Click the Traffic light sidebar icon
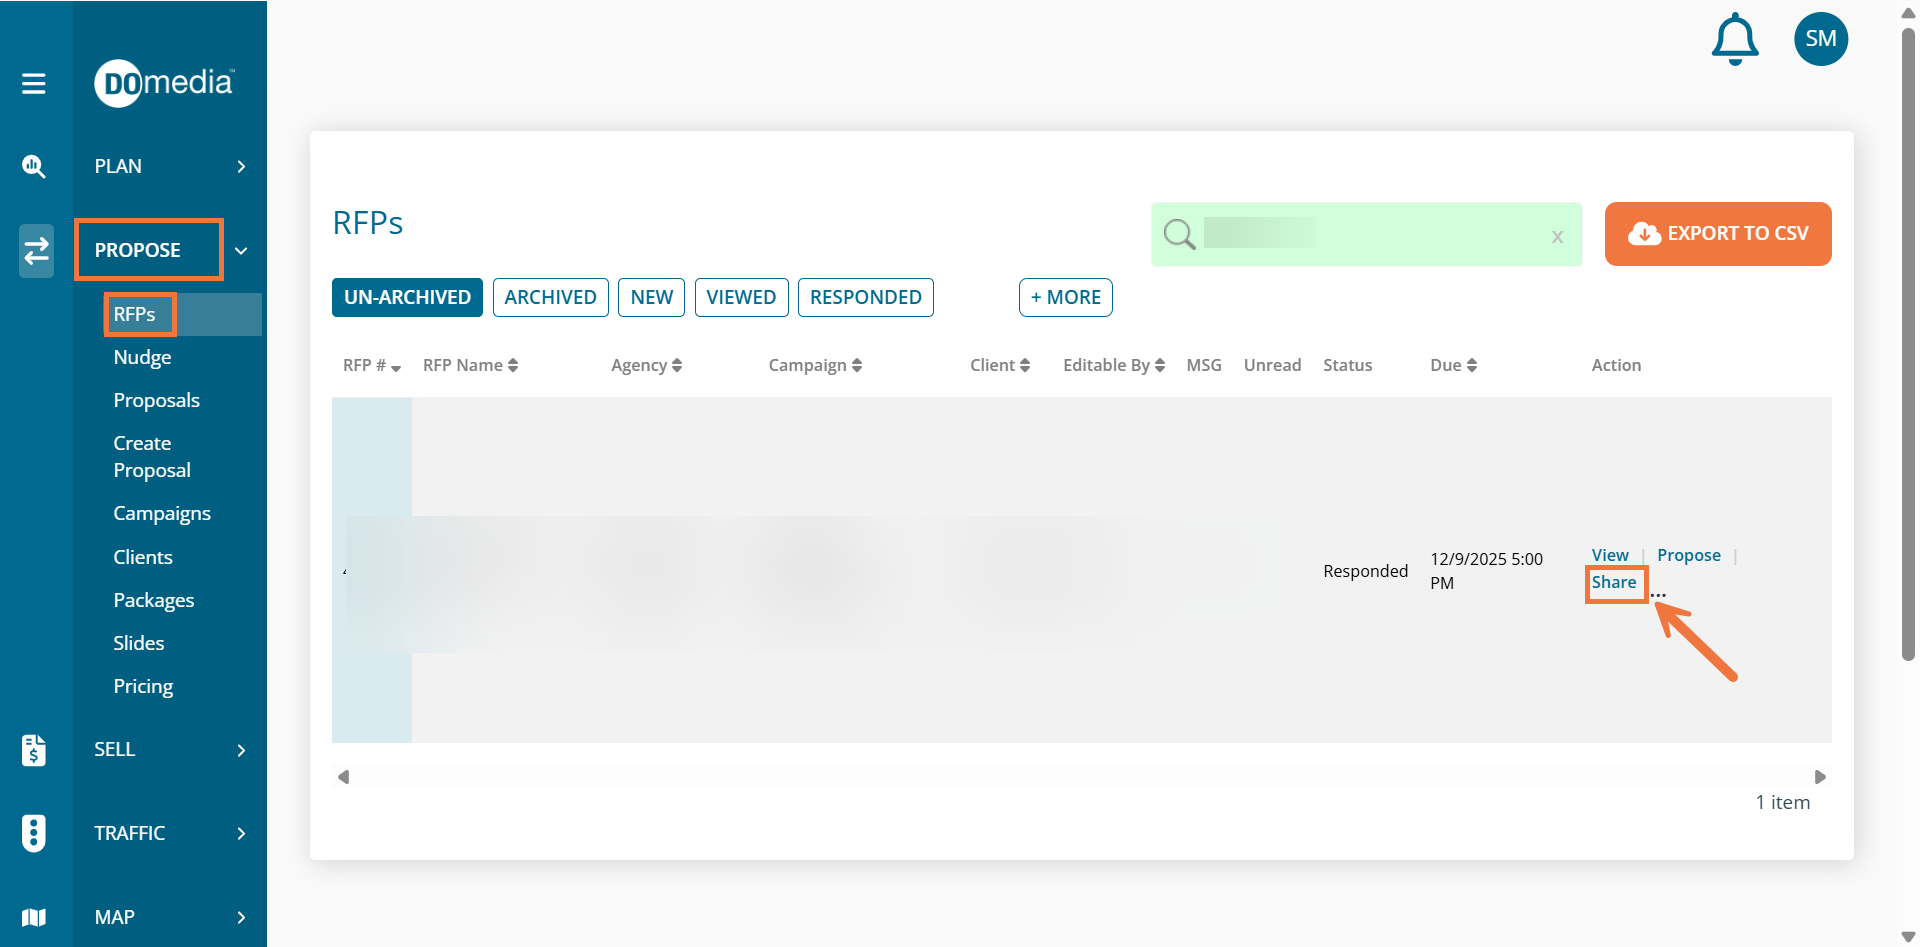Viewport: 1920px width, 947px height. 34,833
